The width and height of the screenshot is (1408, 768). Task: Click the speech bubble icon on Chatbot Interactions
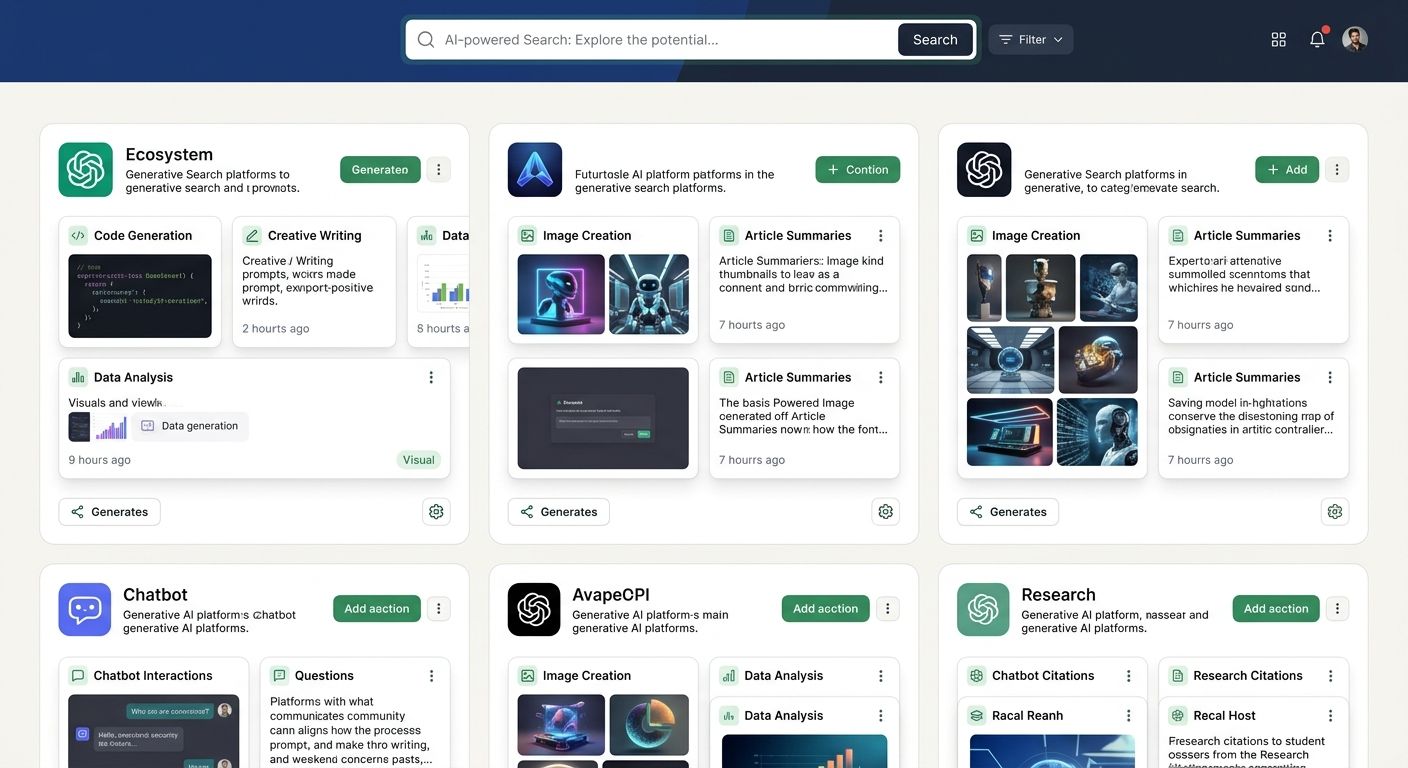(x=77, y=675)
